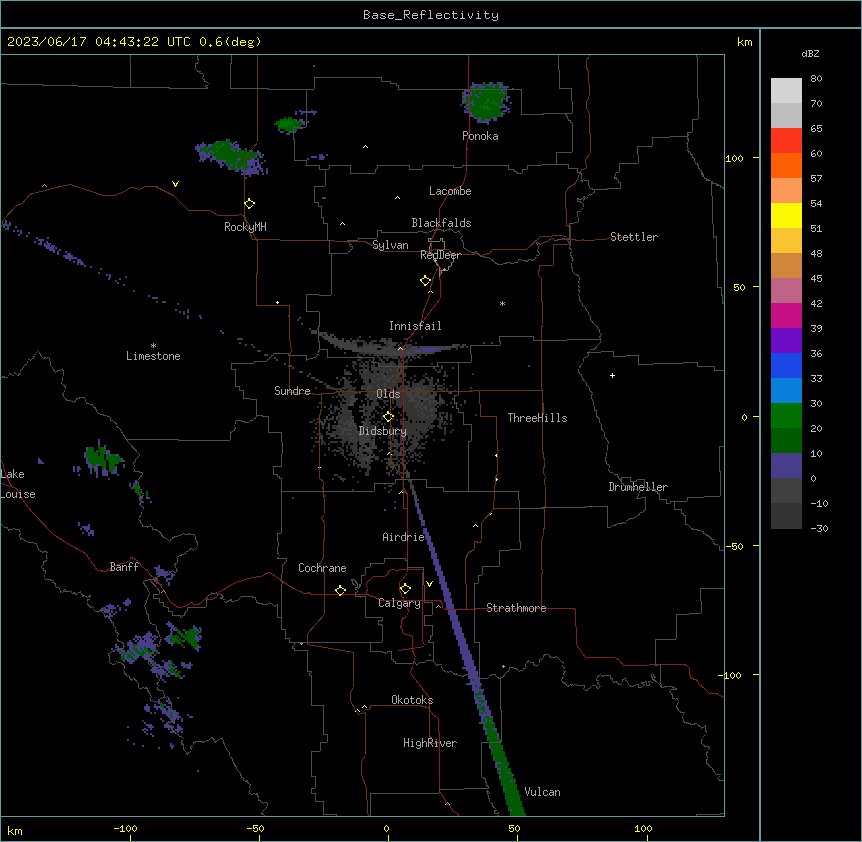
Task: Click the Lacombe city label
Action: (x=450, y=191)
